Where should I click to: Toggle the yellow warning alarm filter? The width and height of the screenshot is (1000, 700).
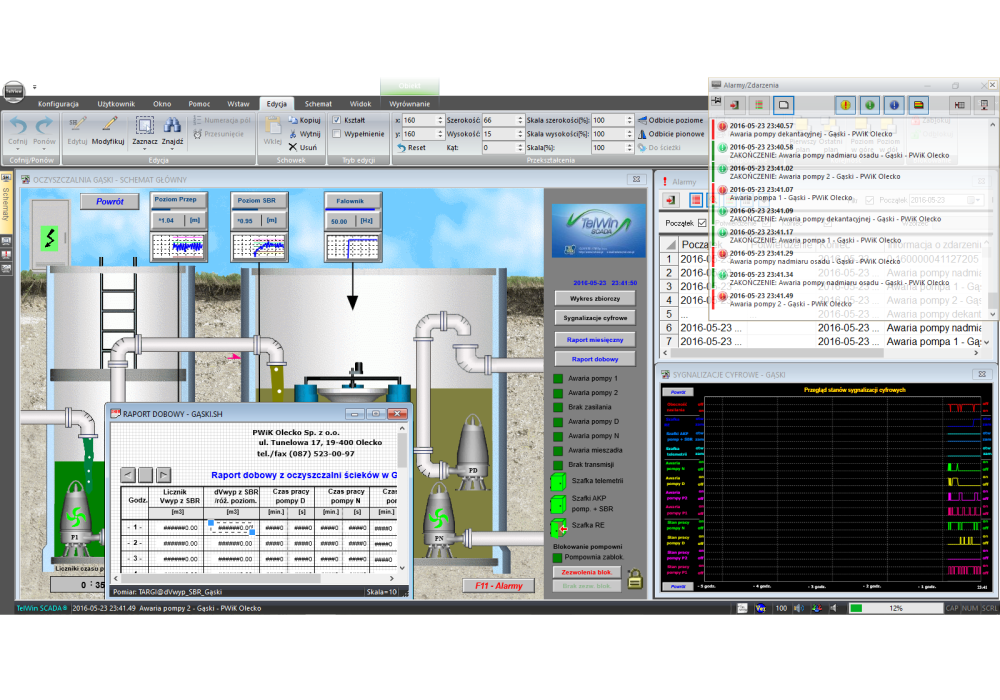click(844, 105)
